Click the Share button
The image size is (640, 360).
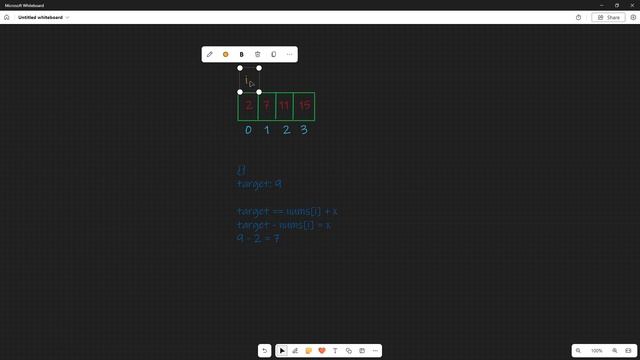[x=608, y=18]
